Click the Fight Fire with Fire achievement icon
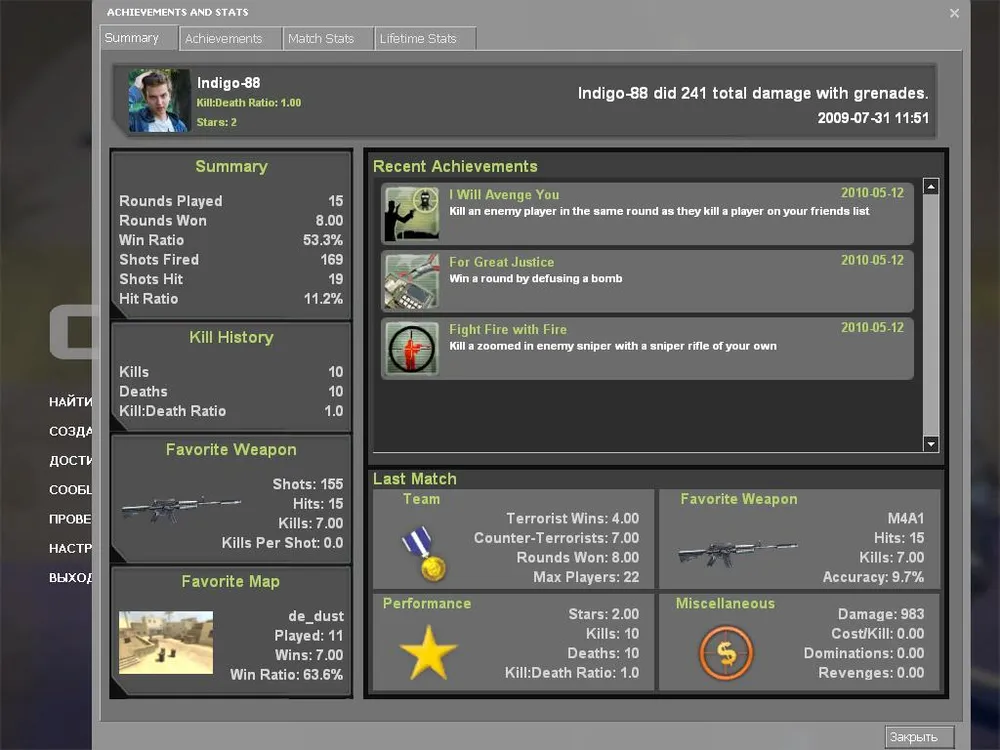The image size is (1000, 750). [411, 348]
